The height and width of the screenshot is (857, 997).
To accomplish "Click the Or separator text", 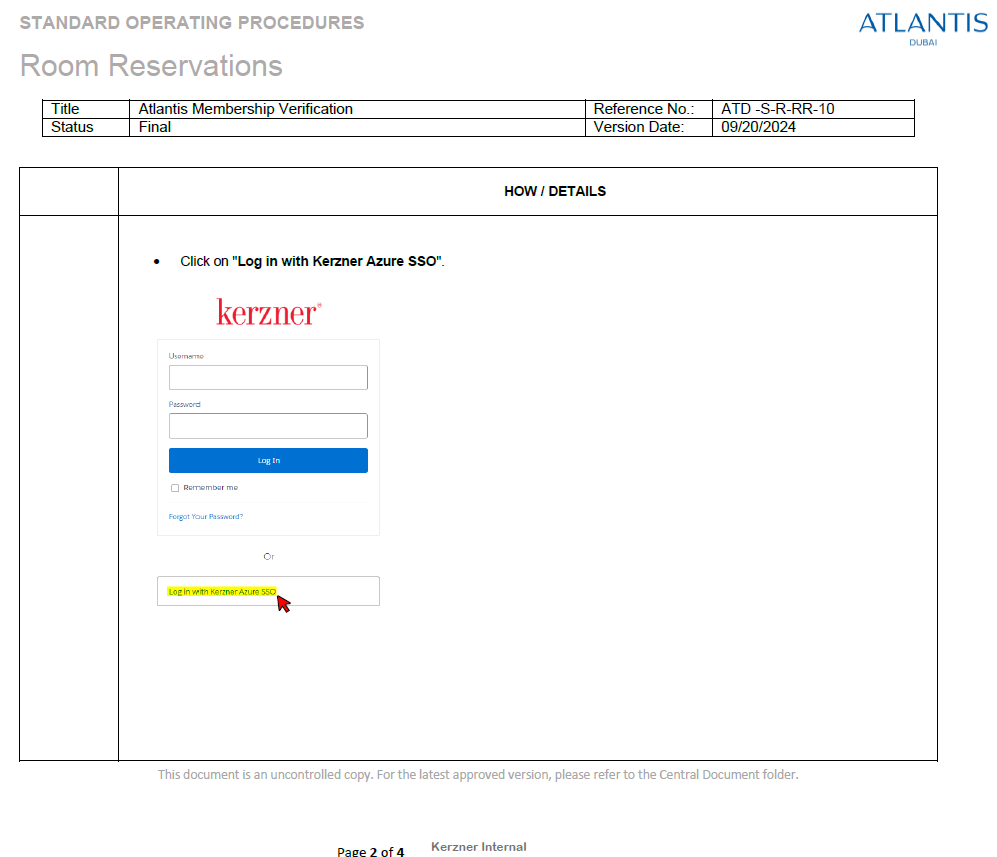I will pyautogui.click(x=268, y=556).
